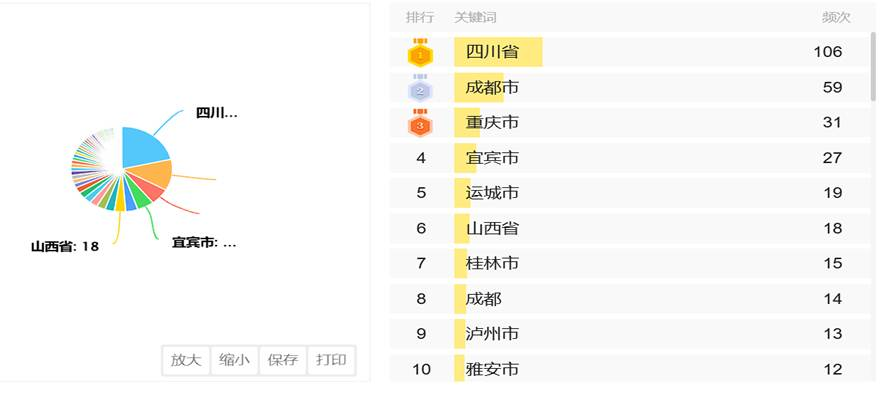Screen dimensions: 886x393
Task: Save the chart with 保存 button
Action: point(283,360)
